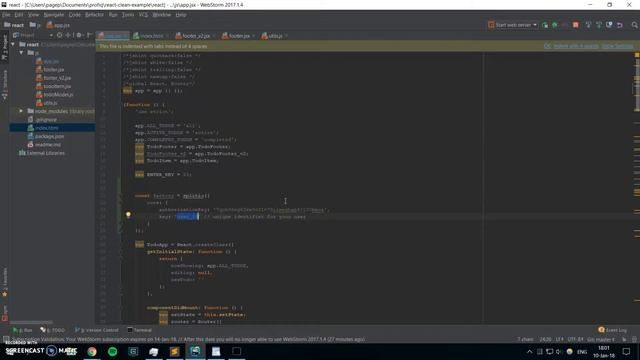Select the active app.jsx editor tab
Image resolution: width=640 pixels, height=360 pixels.
(x=113, y=36)
